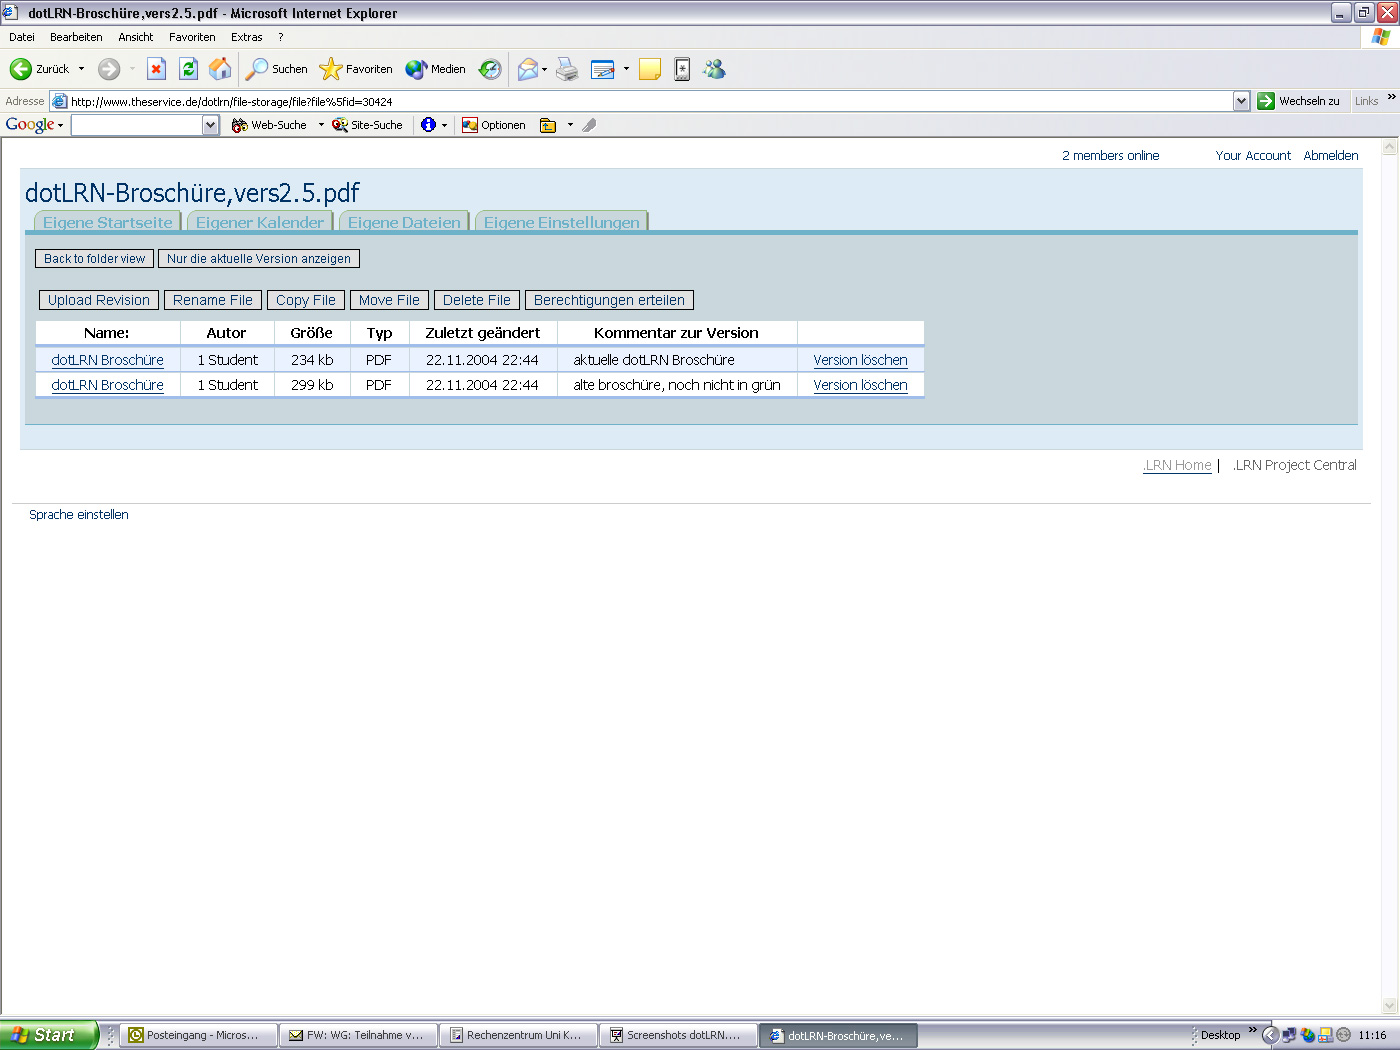Open Favoriten with the star icon
The image size is (1400, 1050).
(330, 69)
